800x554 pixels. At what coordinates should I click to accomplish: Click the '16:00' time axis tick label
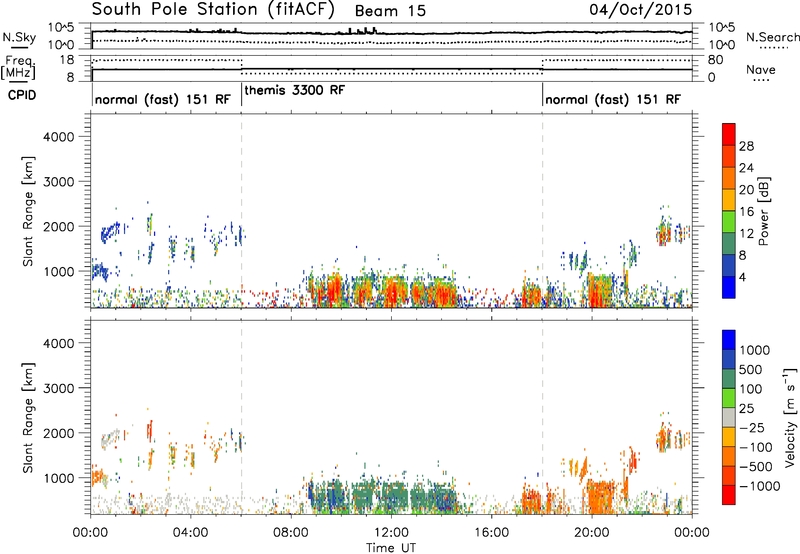click(x=491, y=533)
